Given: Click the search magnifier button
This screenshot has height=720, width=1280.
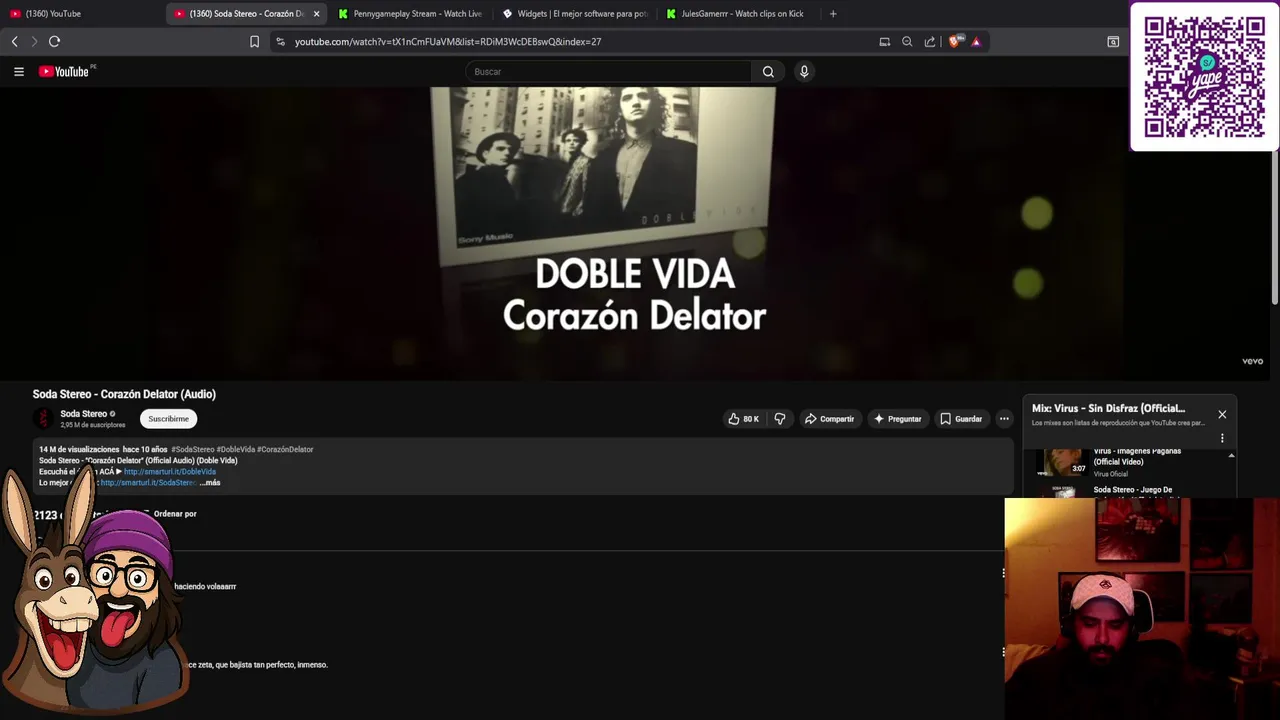Looking at the screenshot, I should [768, 71].
